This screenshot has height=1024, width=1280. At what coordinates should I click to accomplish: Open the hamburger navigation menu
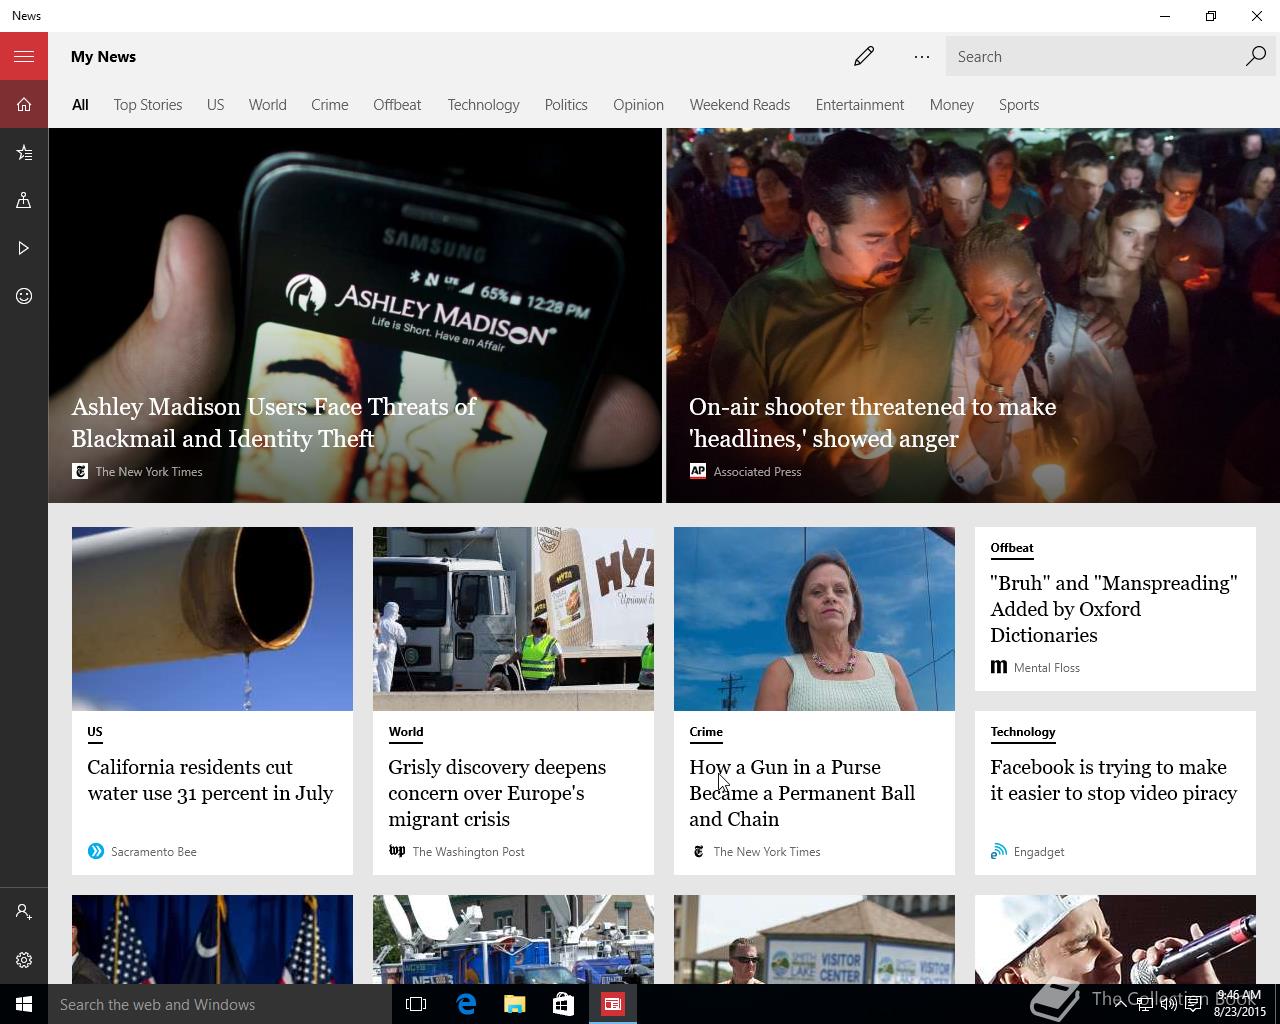[24, 56]
